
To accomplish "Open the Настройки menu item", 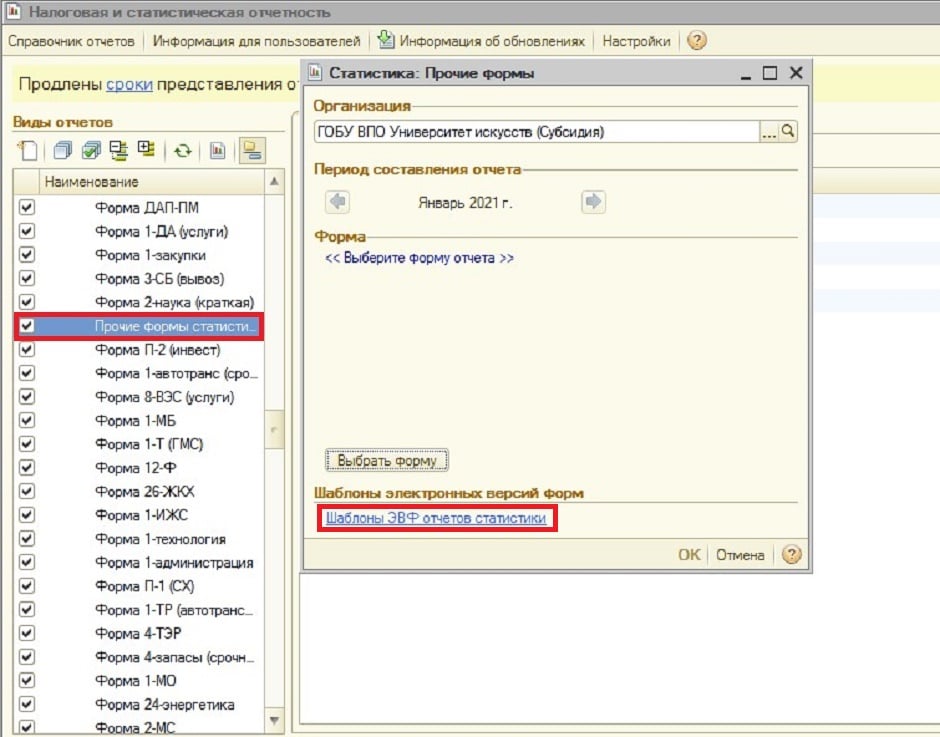I will [x=636, y=41].
